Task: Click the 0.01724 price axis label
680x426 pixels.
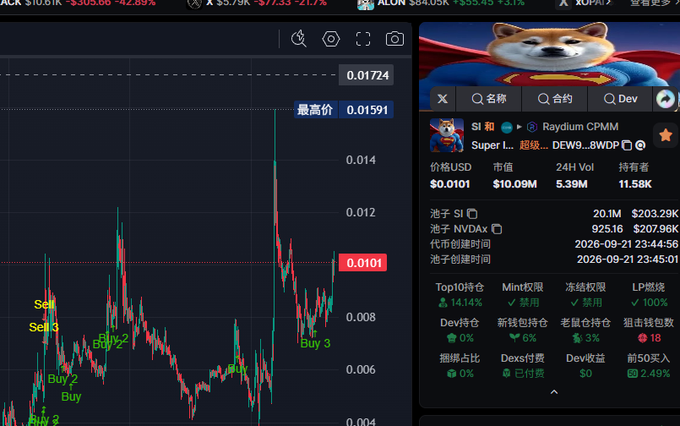Action: (366, 75)
